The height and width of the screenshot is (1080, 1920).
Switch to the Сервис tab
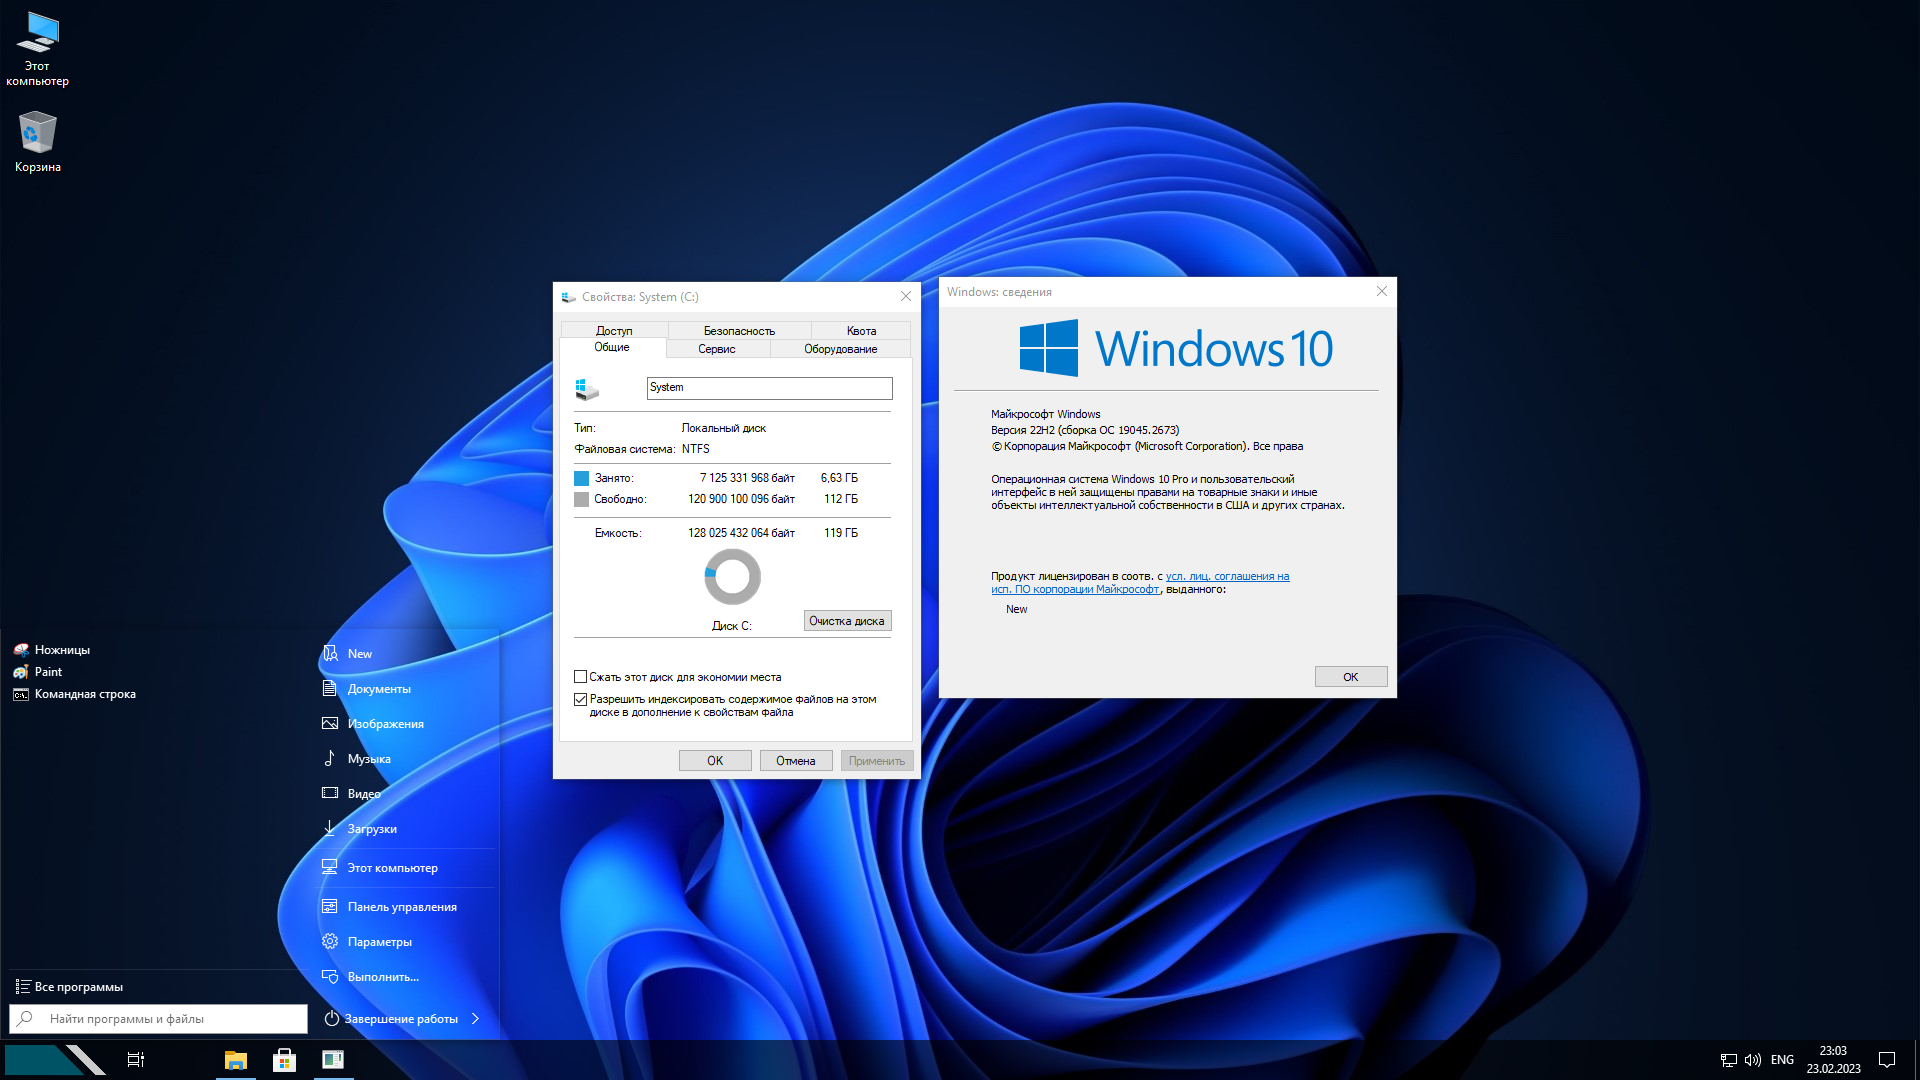point(716,349)
